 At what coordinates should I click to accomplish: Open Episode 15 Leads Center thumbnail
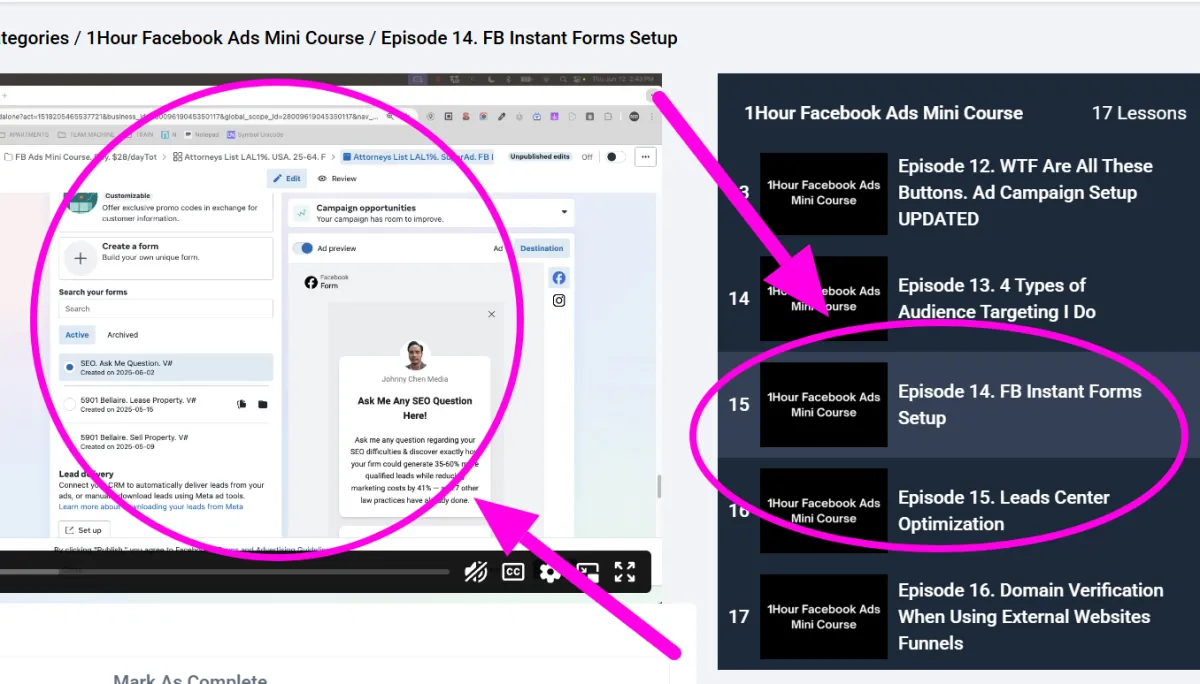(x=824, y=510)
